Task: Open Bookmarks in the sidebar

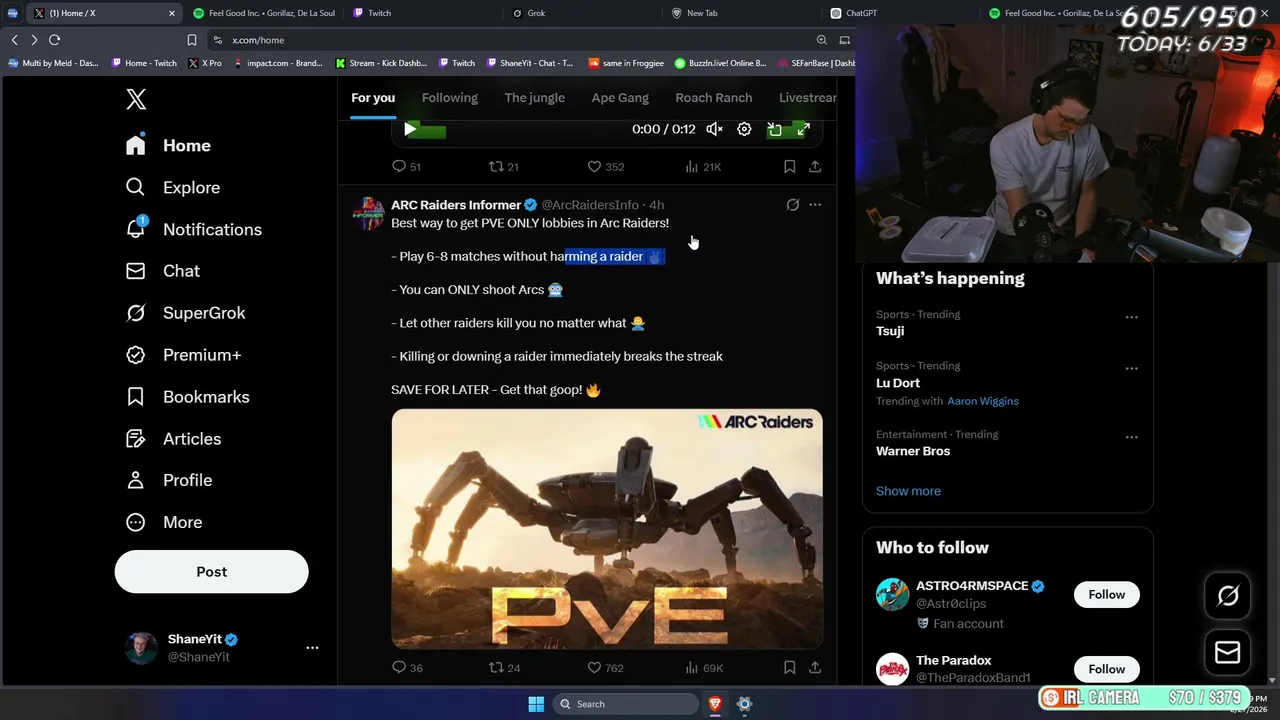Action: pyautogui.click(x=187, y=397)
